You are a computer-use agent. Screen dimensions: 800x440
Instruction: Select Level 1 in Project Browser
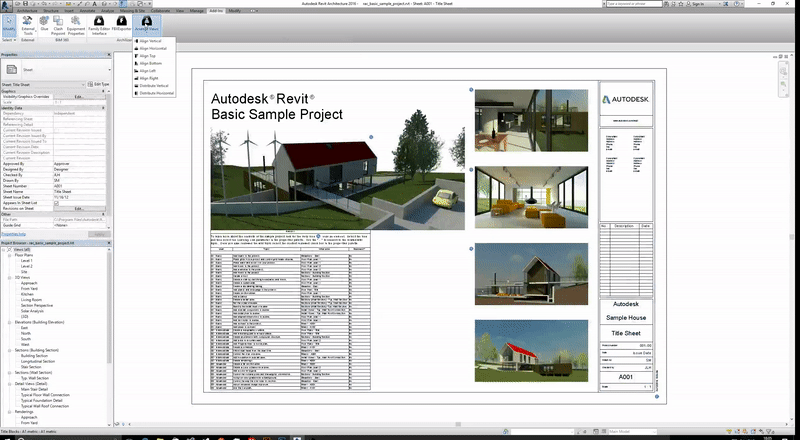coord(27,261)
